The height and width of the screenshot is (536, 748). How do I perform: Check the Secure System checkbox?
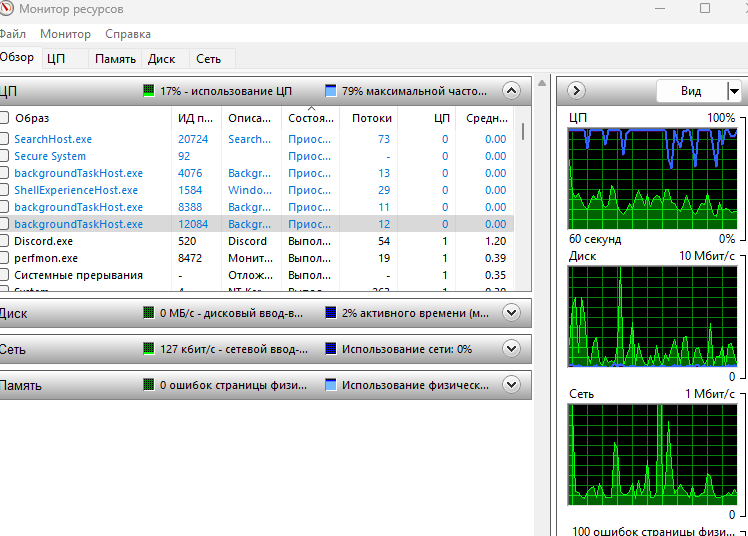[x=4, y=156]
